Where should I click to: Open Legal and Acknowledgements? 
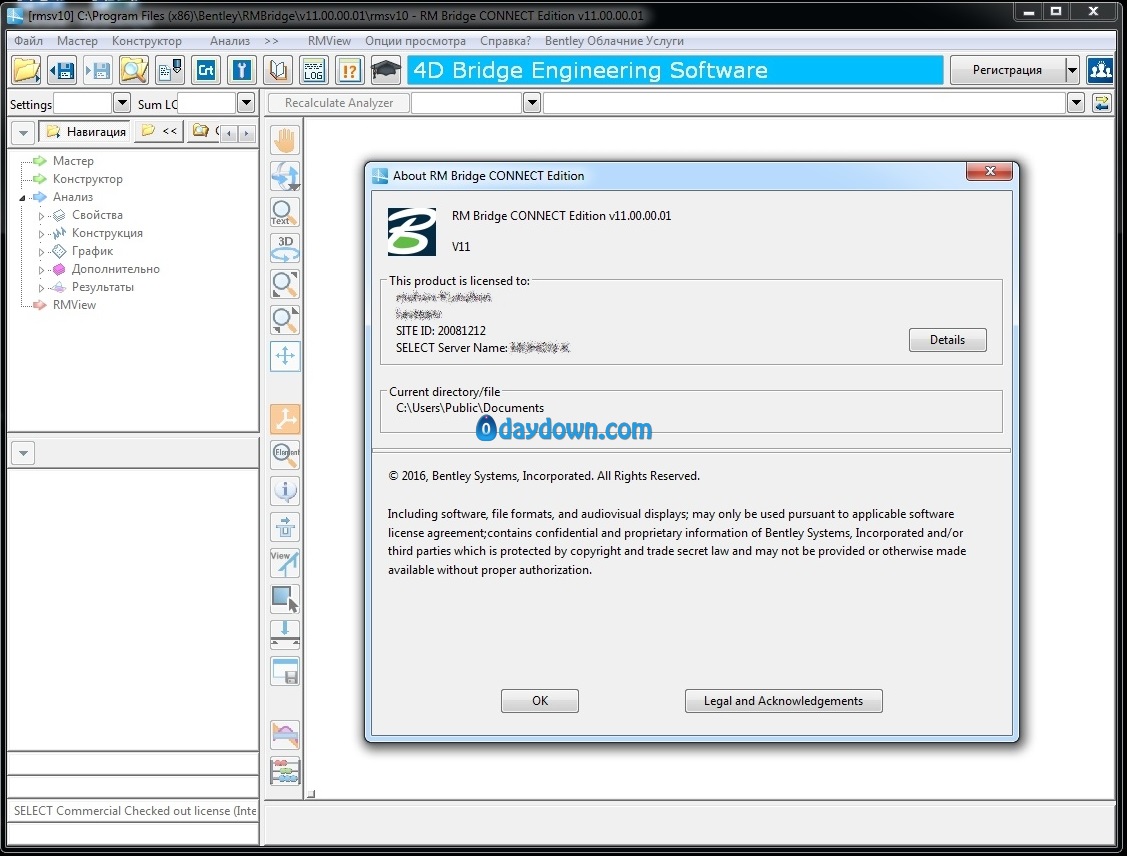tap(783, 701)
